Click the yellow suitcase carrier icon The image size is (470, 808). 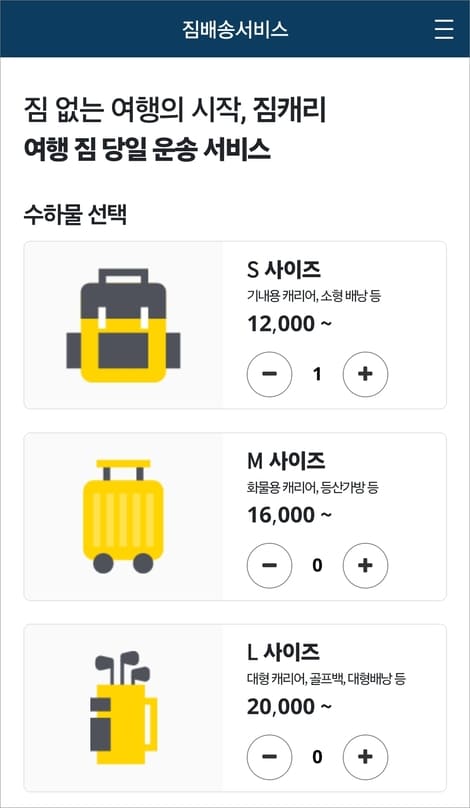[124, 516]
